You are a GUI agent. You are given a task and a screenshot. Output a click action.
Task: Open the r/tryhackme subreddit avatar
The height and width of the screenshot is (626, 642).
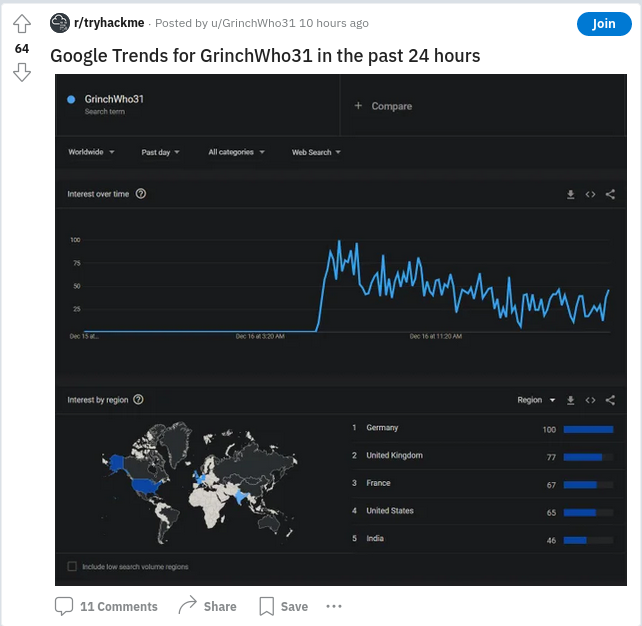click(x=60, y=23)
